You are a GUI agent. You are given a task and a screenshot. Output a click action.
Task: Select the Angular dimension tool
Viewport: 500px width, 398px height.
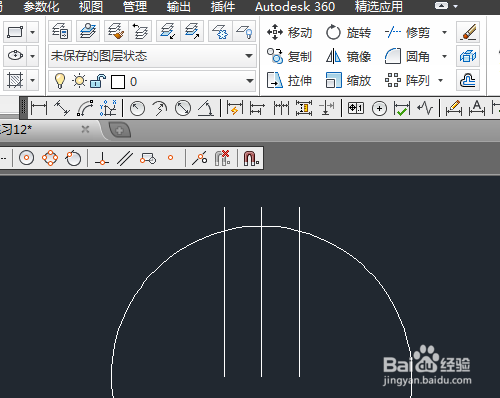coord(206,109)
